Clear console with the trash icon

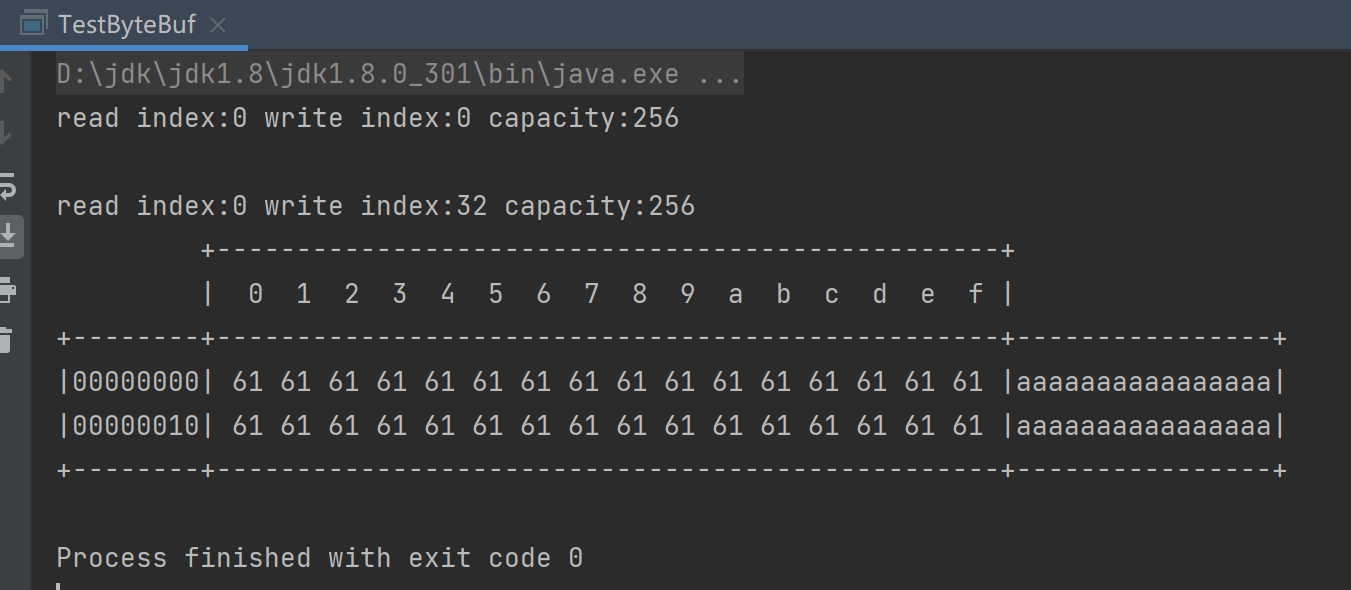click(x=7, y=340)
